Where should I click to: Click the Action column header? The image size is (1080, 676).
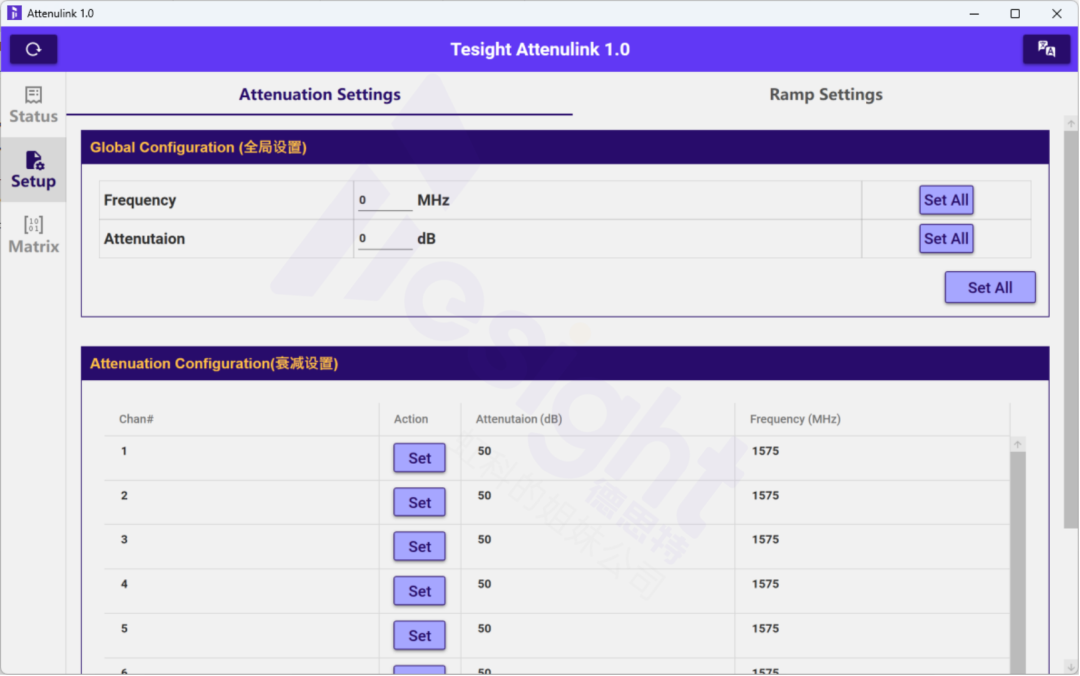point(411,419)
